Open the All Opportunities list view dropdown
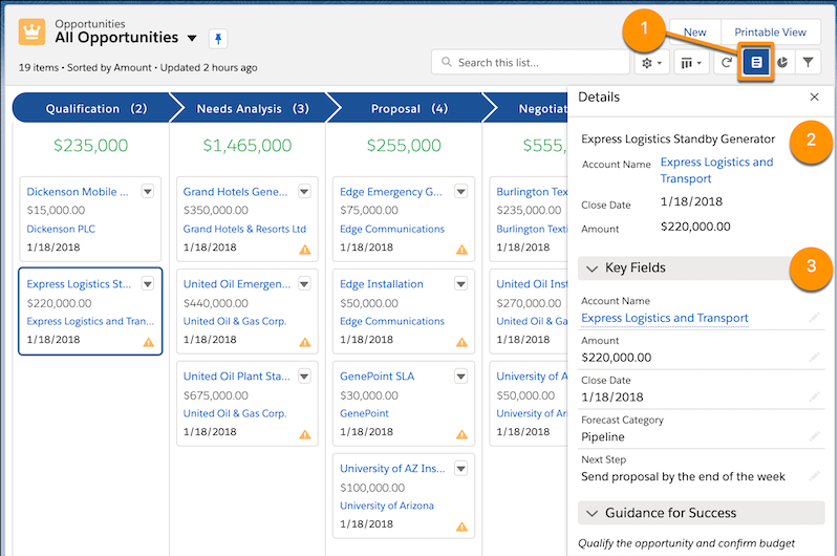Screen dimensions: 837x556 coord(192,38)
